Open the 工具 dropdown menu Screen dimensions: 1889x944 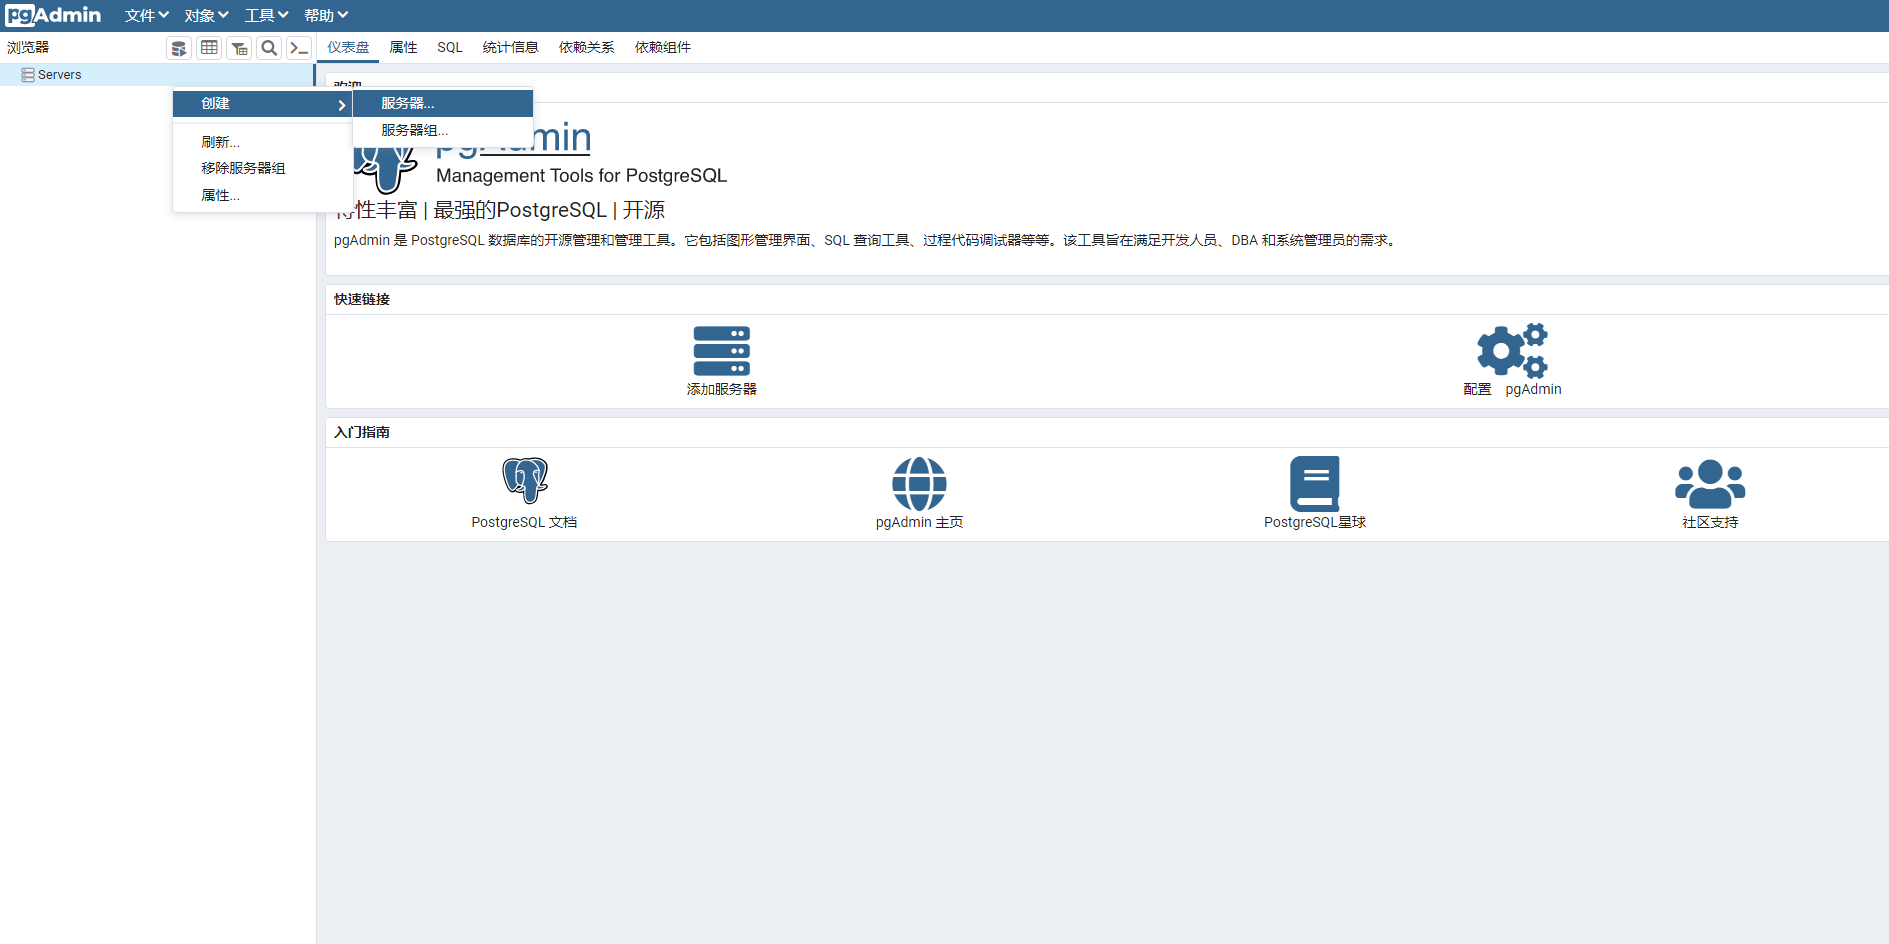tap(266, 15)
